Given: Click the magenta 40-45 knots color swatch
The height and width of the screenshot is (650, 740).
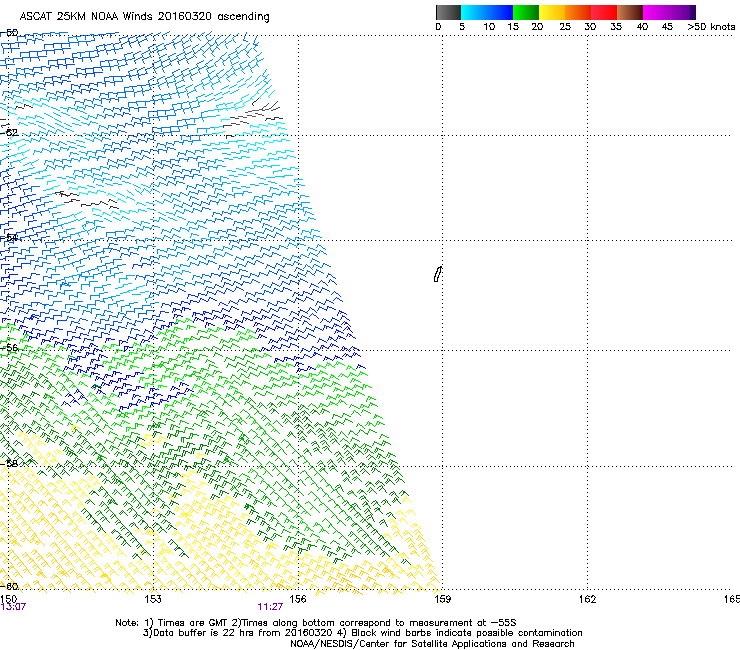Looking at the screenshot, I should pyautogui.click(x=656, y=12).
